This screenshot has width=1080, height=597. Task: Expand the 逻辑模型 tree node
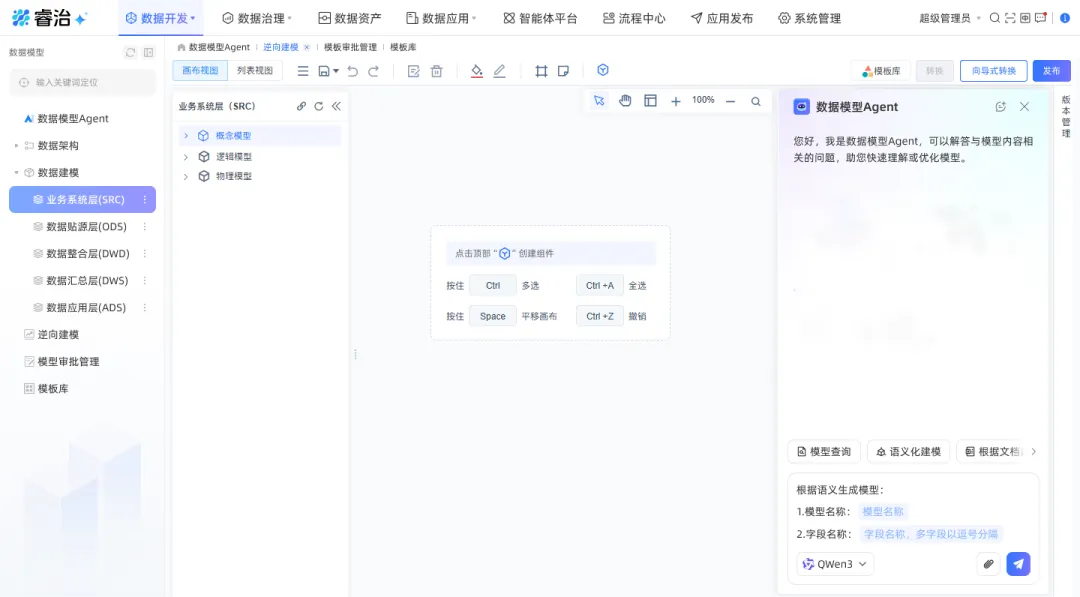point(185,157)
